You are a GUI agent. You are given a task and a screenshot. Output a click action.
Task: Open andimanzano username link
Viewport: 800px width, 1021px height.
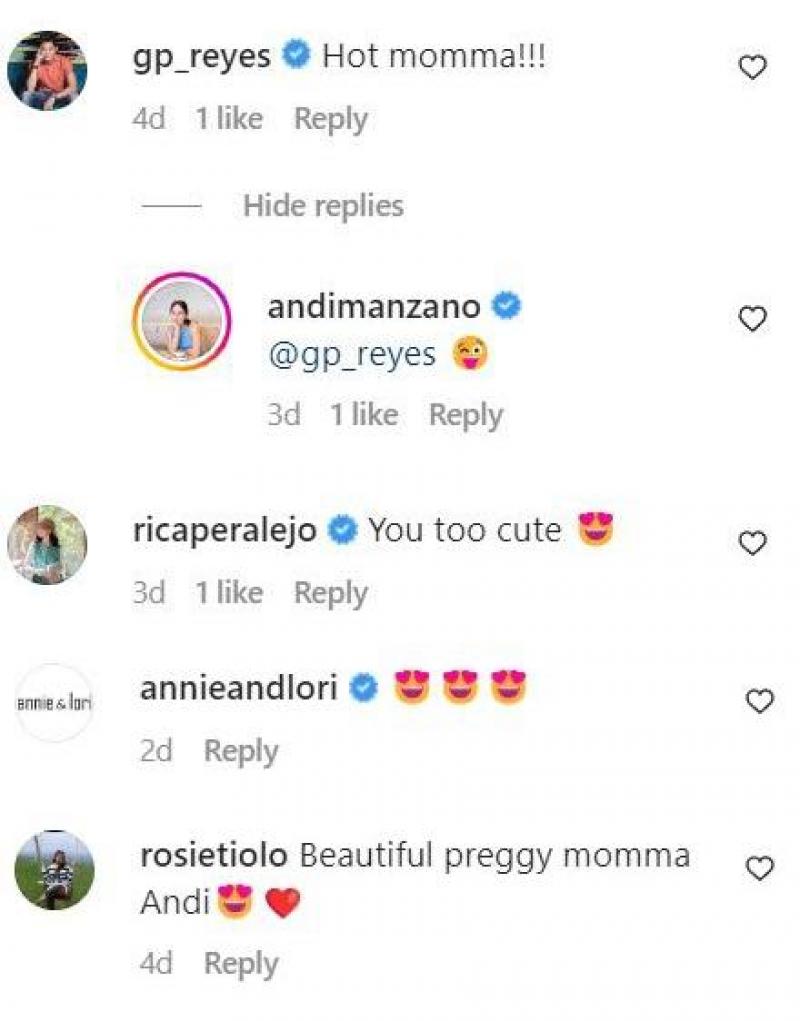(374, 306)
